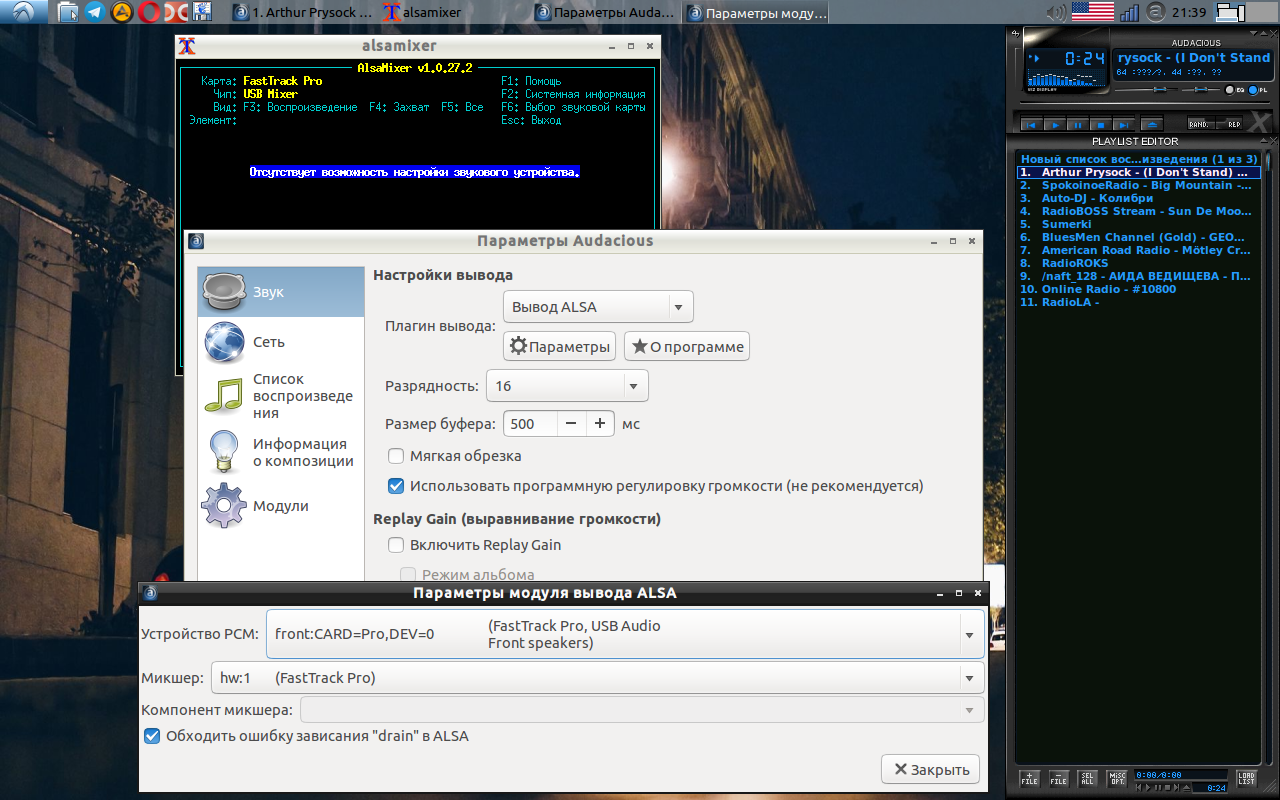The height and width of the screenshot is (800, 1280).
Task: Click the Kubuntu application launcher icon
Action: click(x=23, y=12)
